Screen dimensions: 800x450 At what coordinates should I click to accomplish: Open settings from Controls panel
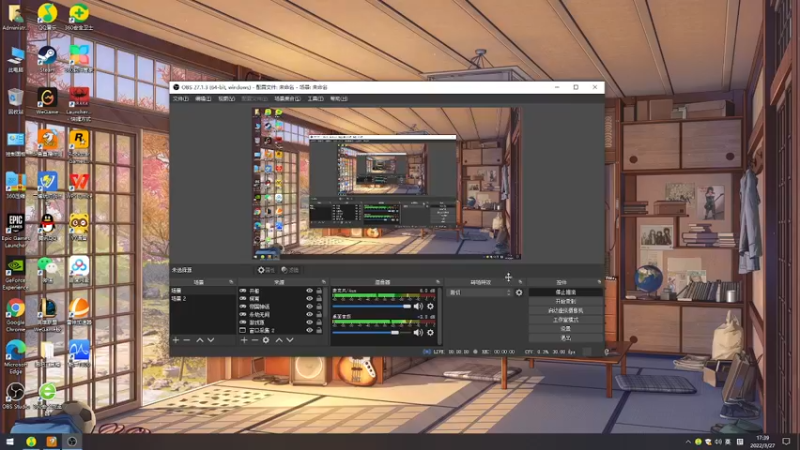565,329
